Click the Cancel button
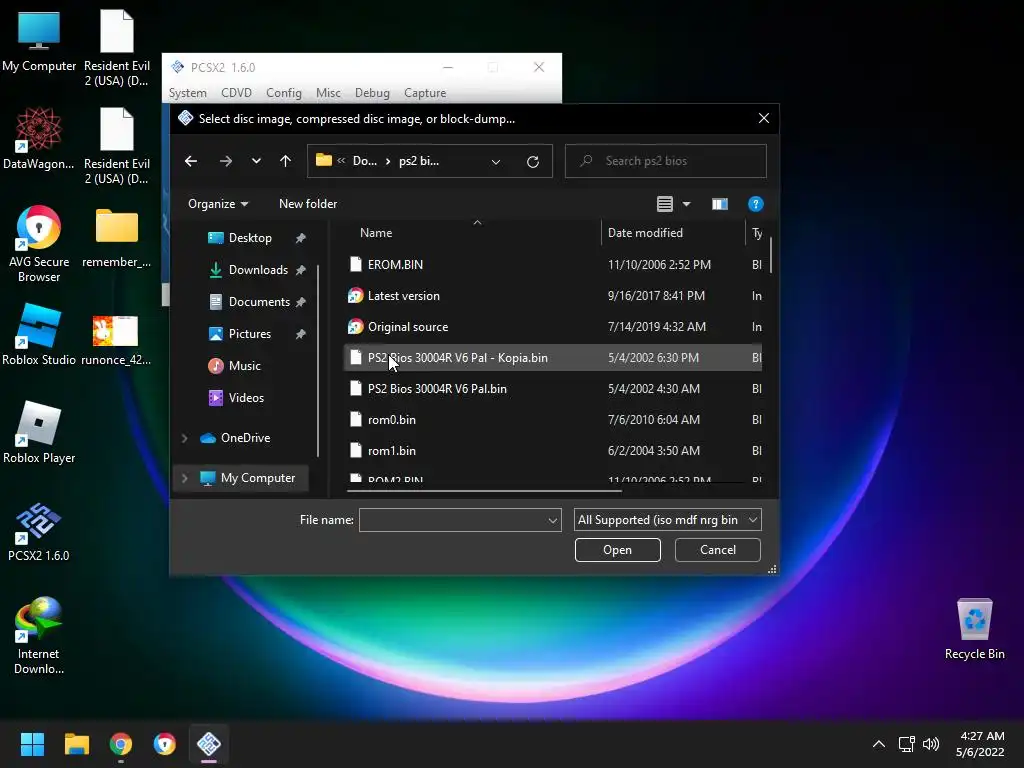This screenshot has width=1024, height=768. tap(718, 550)
